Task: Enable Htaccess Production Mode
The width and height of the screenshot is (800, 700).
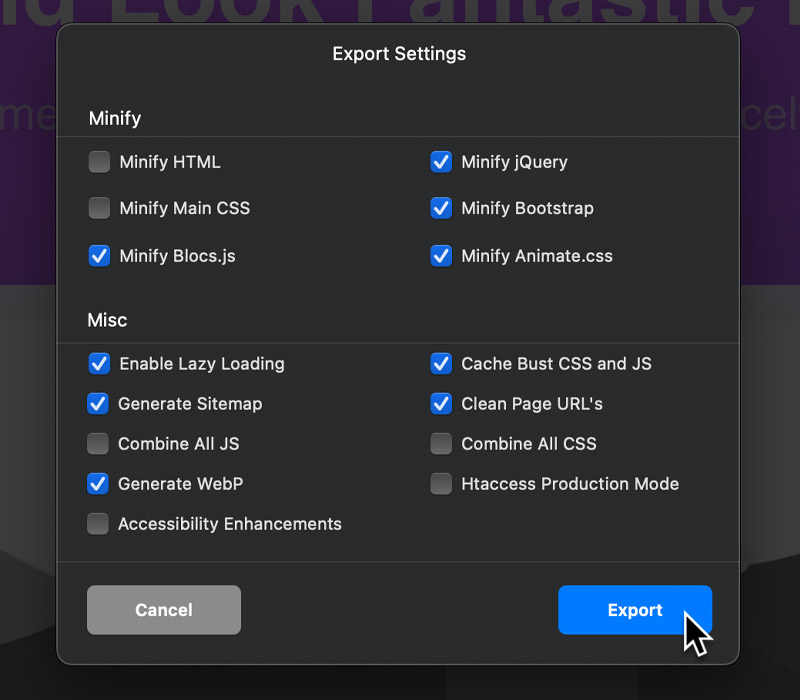Action: tap(441, 484)
